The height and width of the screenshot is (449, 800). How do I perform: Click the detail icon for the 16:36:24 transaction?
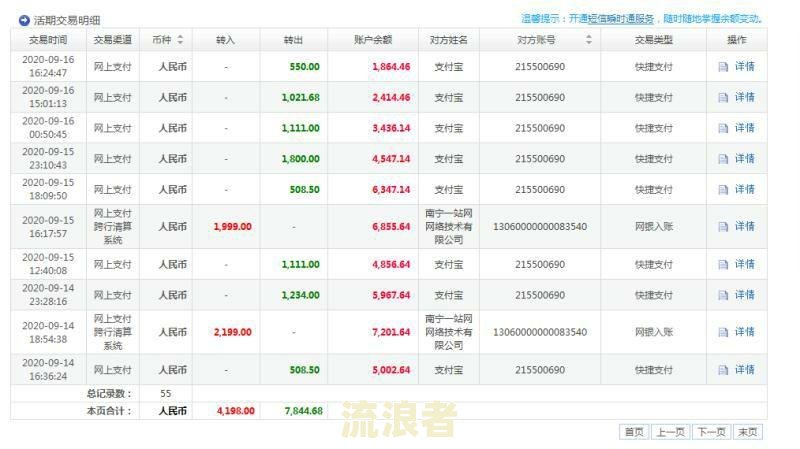click(723, 370)
